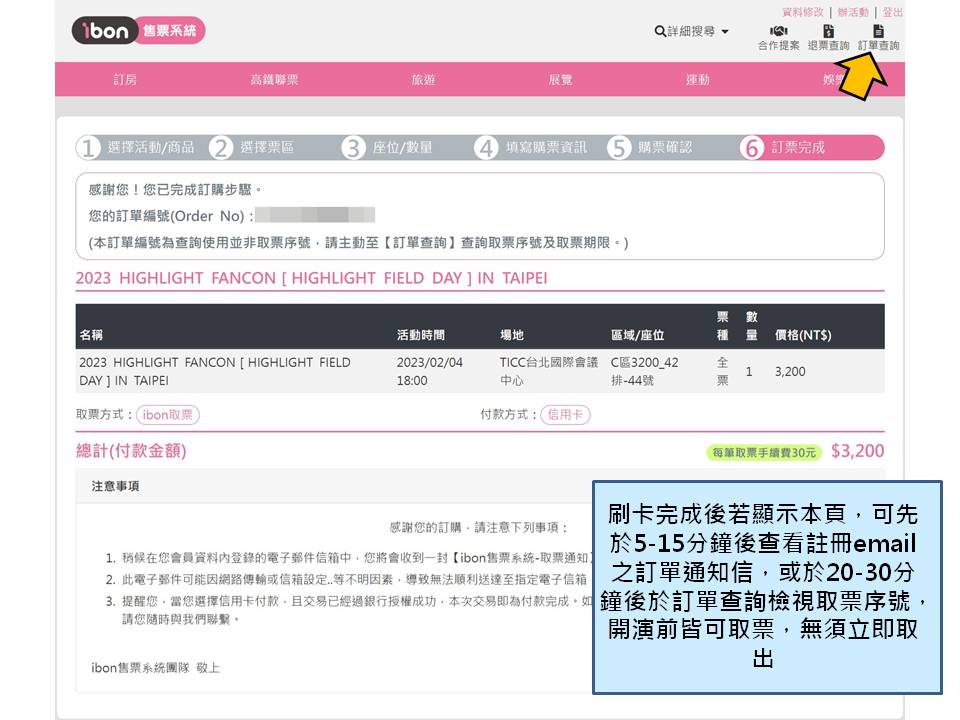The image size is (960, 720).
Task: Select step 1 選擇活動/商品
Action: (136, 148)
